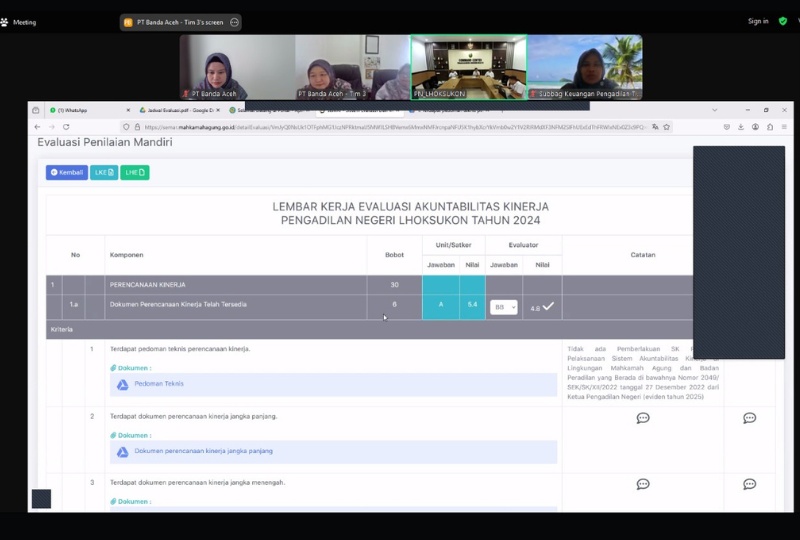Viewport: 800px width, 540px height.
Task: Click rightmost comment bubble for criterion 2
Action: tap(749, 418)
